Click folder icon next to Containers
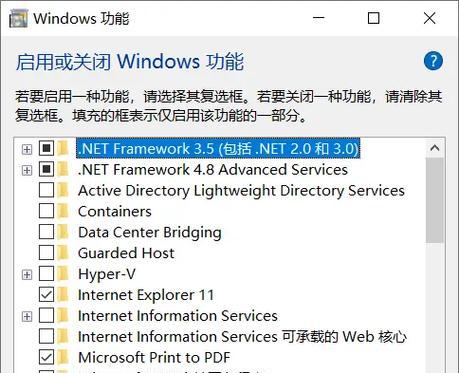 (x=62, y=211)
